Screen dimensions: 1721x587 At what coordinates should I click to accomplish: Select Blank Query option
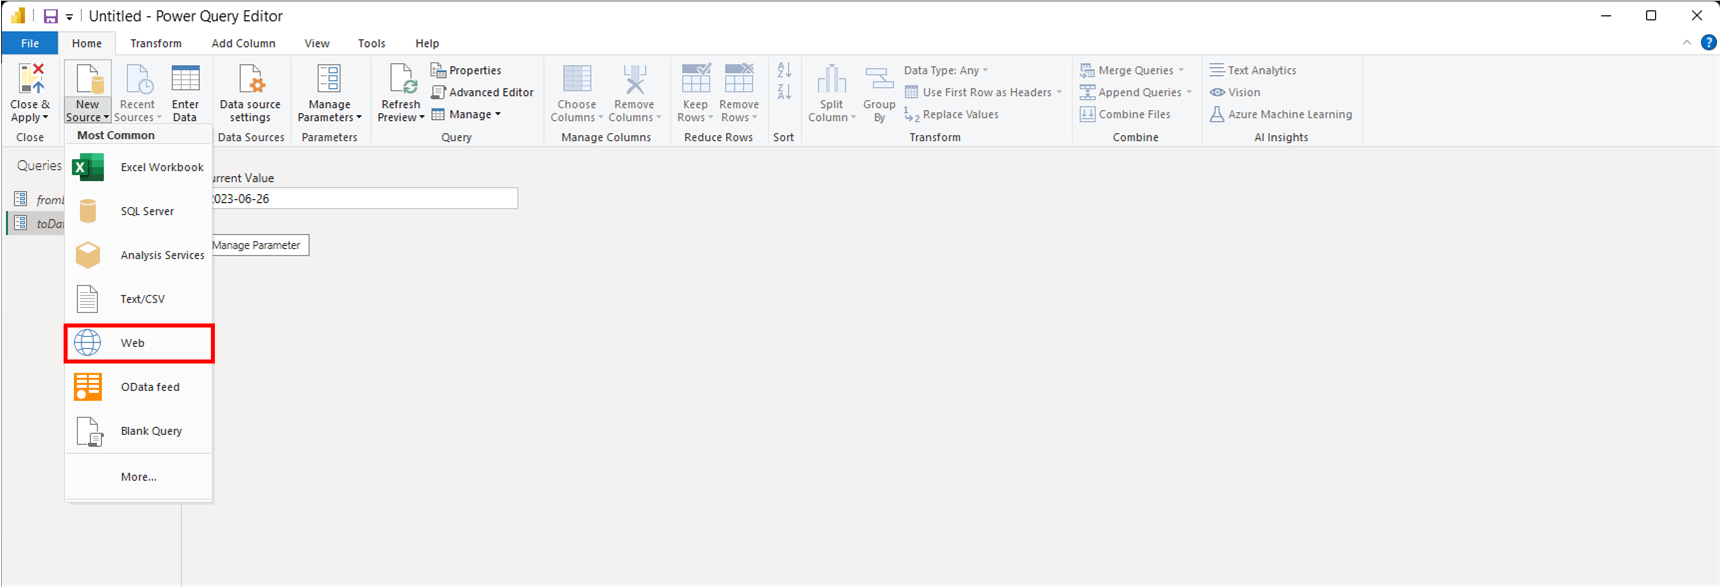click(139, 431)
